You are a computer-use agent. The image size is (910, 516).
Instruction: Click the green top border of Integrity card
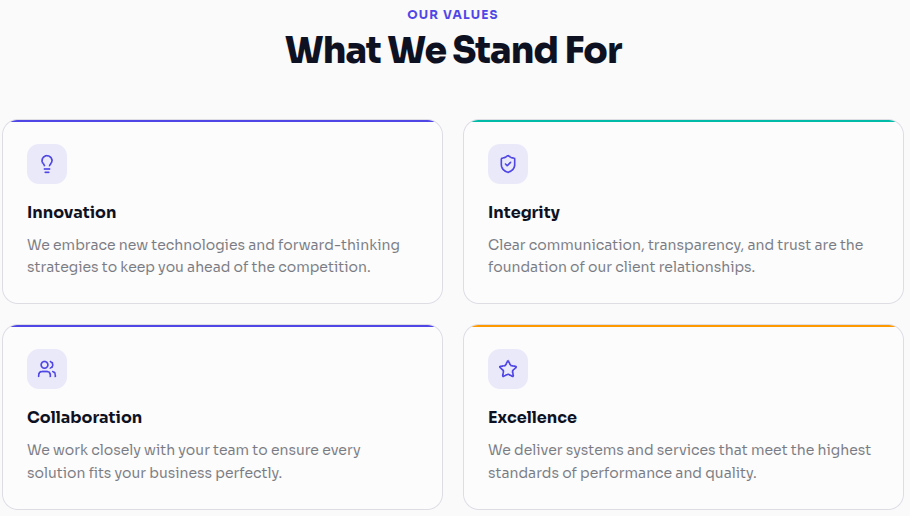(684, 121)
